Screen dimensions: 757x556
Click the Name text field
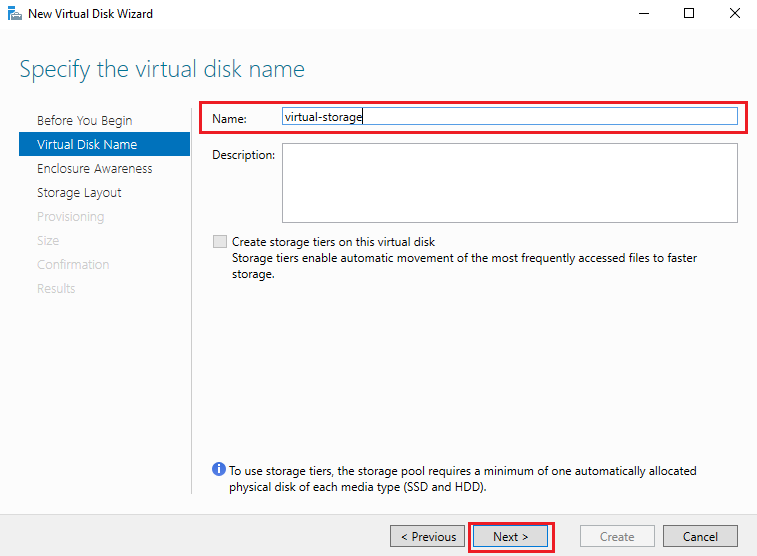click(x=509, y=116)
